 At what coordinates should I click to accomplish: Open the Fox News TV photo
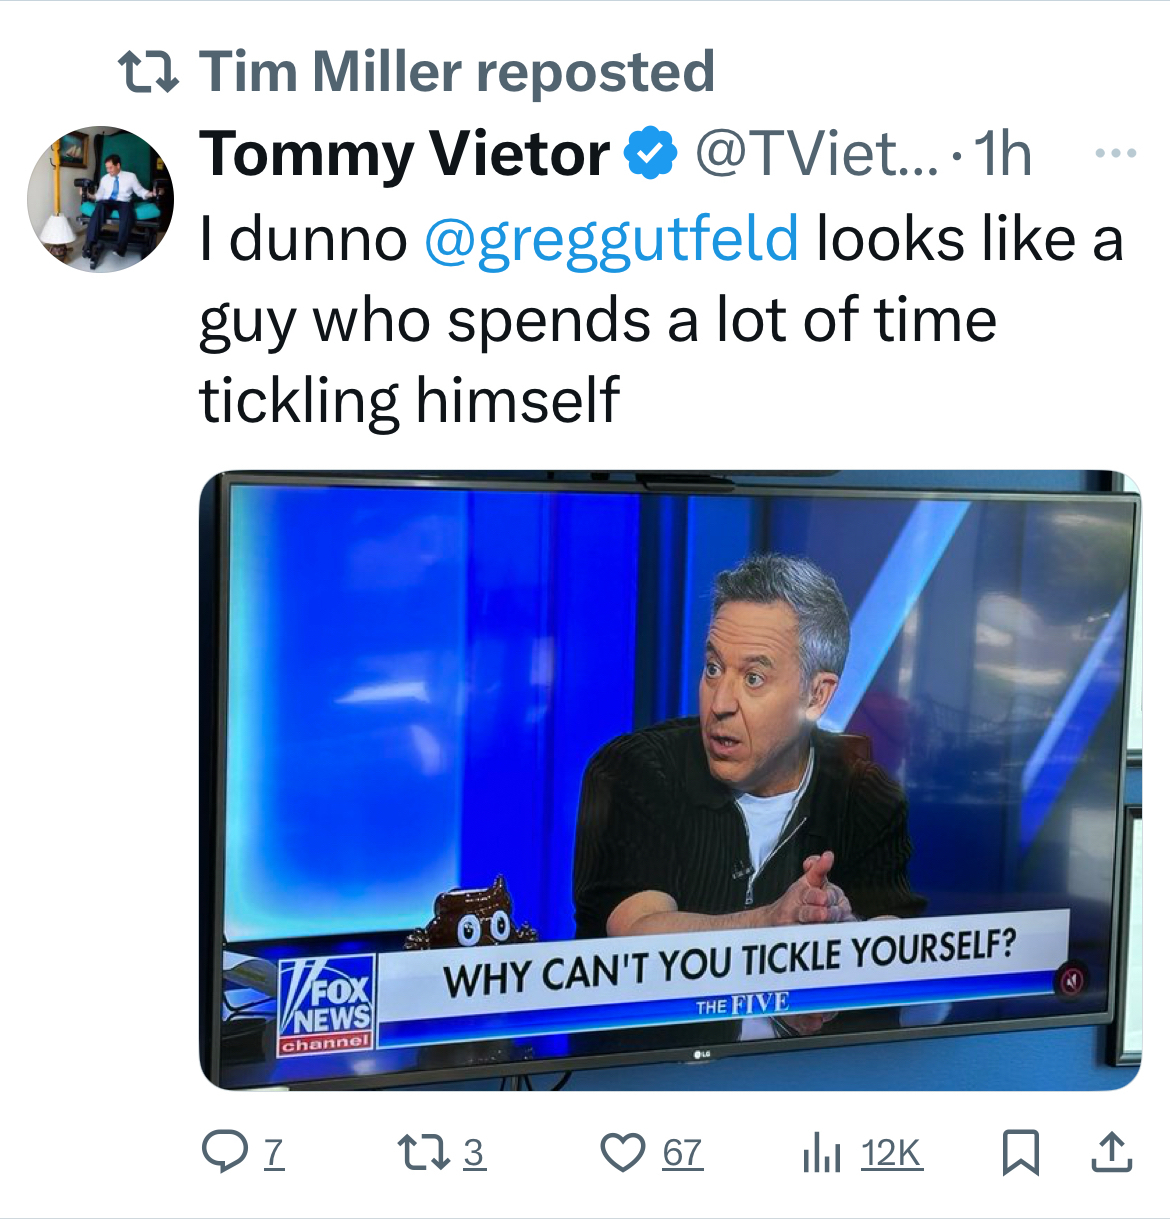point(669,780)
